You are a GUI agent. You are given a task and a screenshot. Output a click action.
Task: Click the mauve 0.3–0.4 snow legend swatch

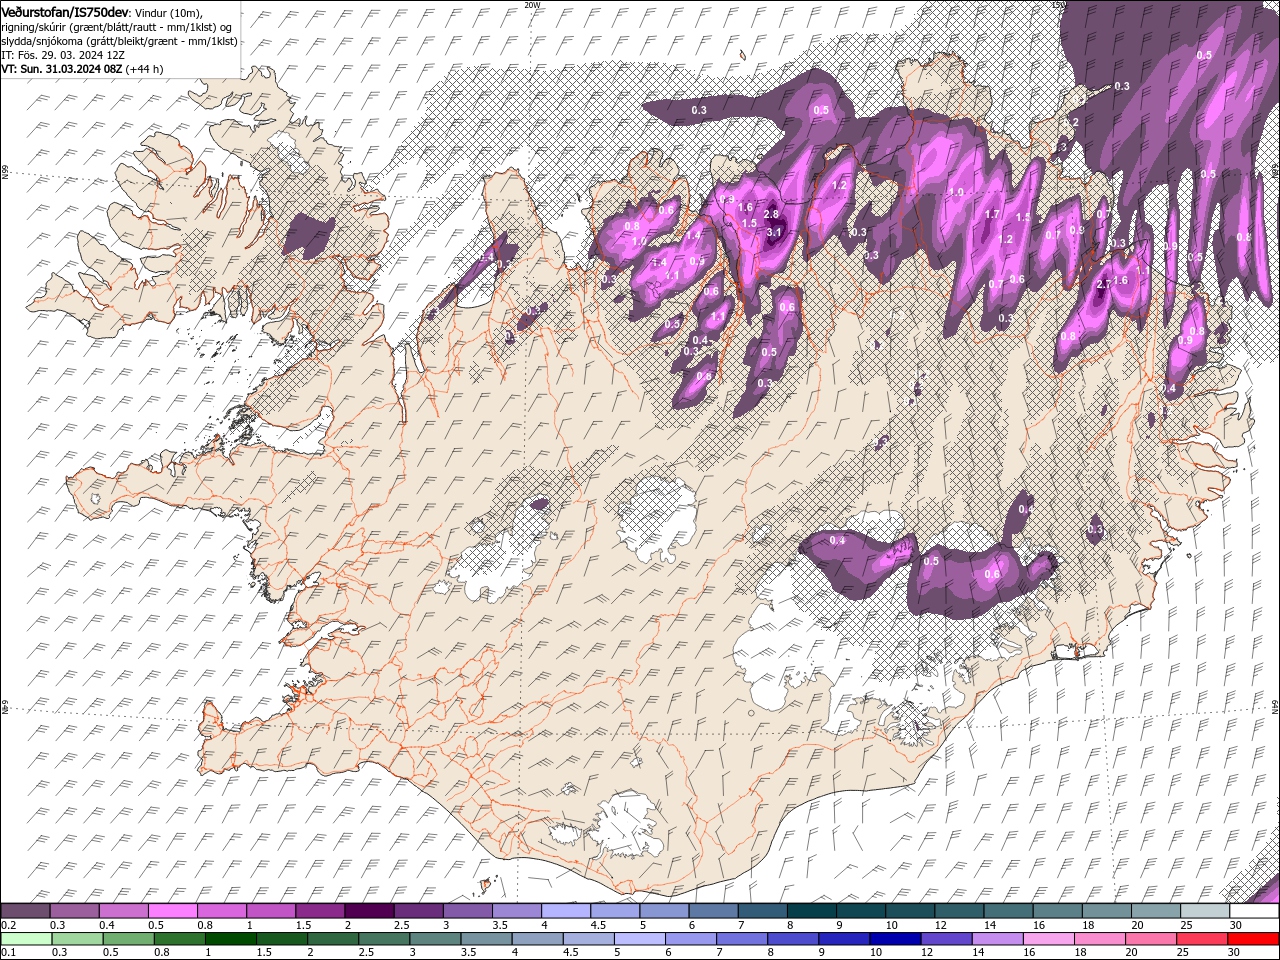click(74, 911)
